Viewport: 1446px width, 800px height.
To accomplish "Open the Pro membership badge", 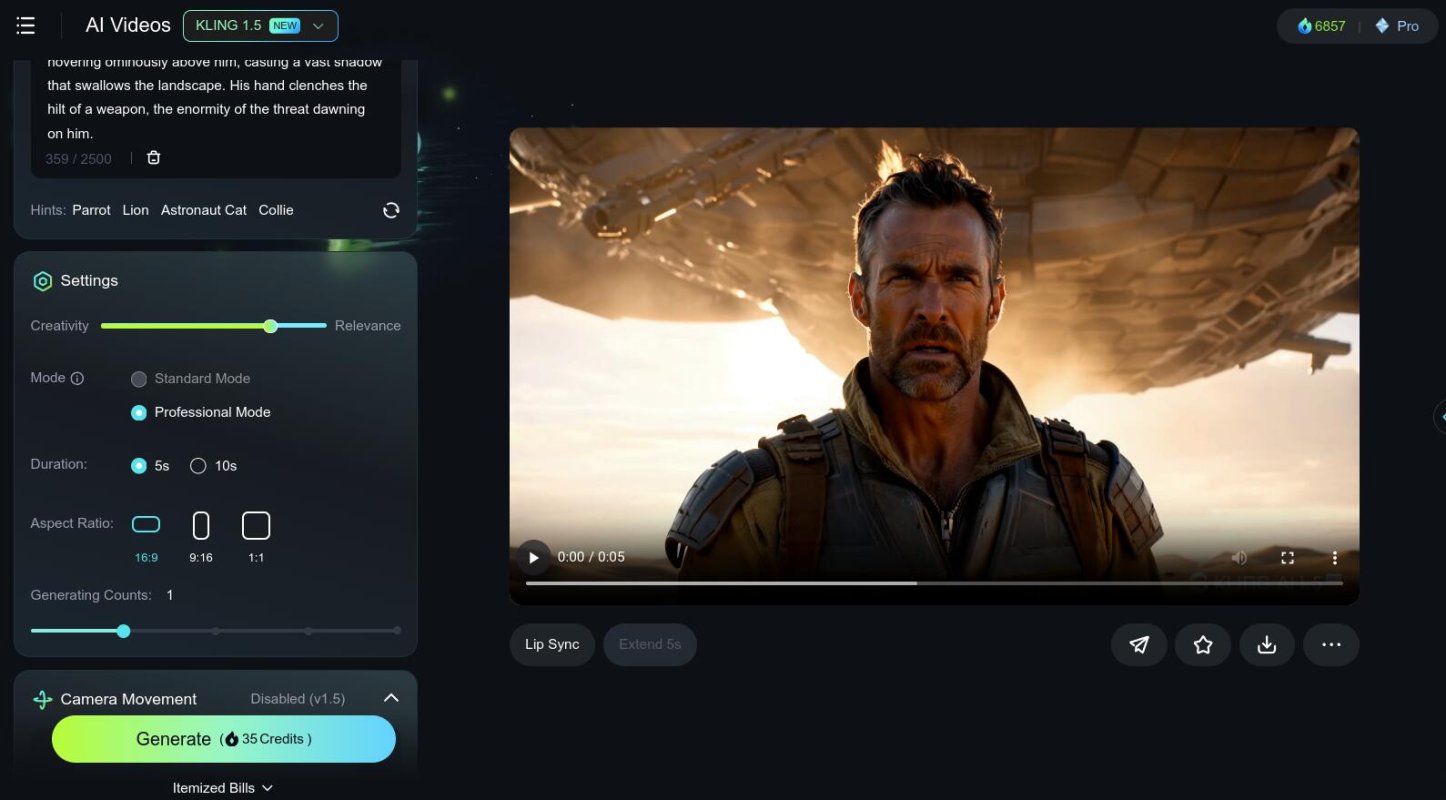I will 1397,26.
